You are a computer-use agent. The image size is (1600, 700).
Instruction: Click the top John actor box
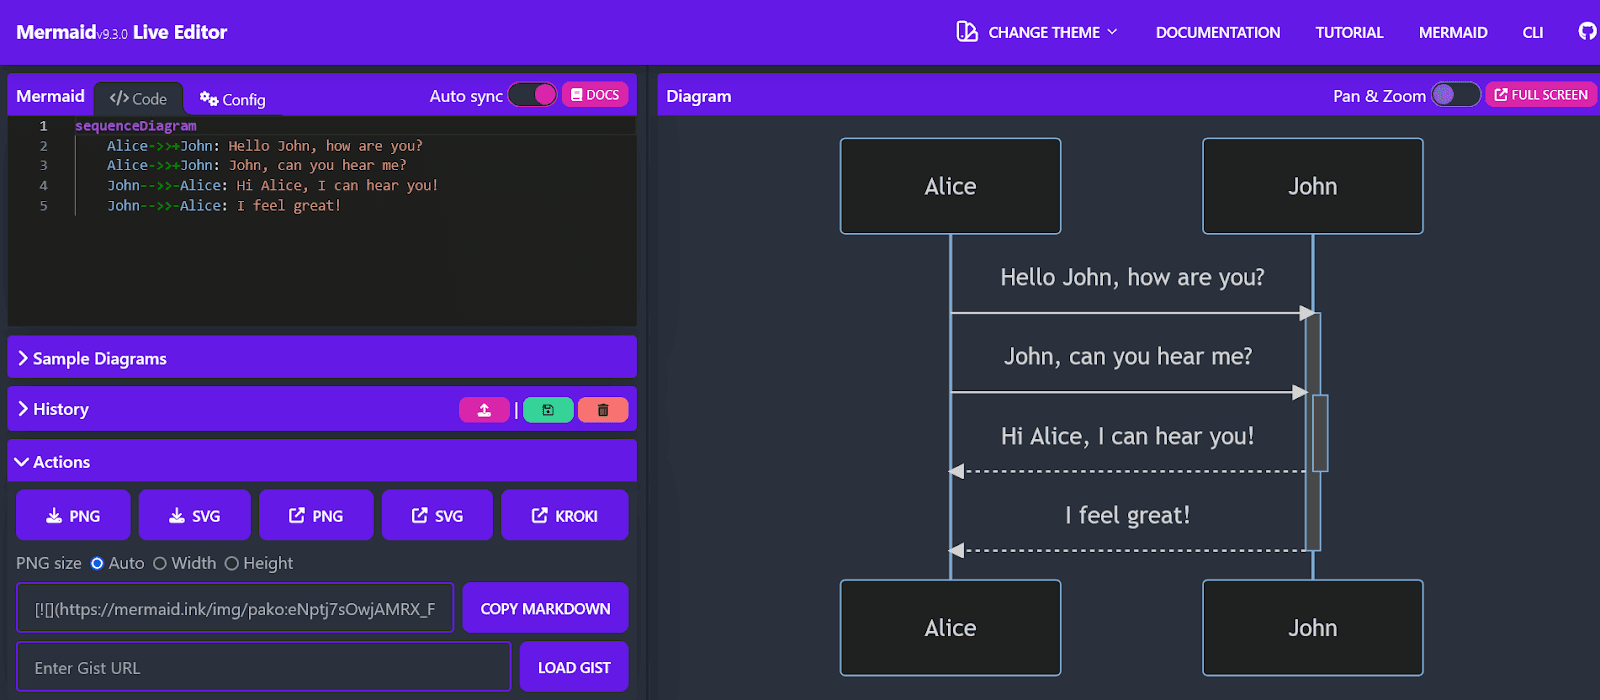(x=1312, y=186)
